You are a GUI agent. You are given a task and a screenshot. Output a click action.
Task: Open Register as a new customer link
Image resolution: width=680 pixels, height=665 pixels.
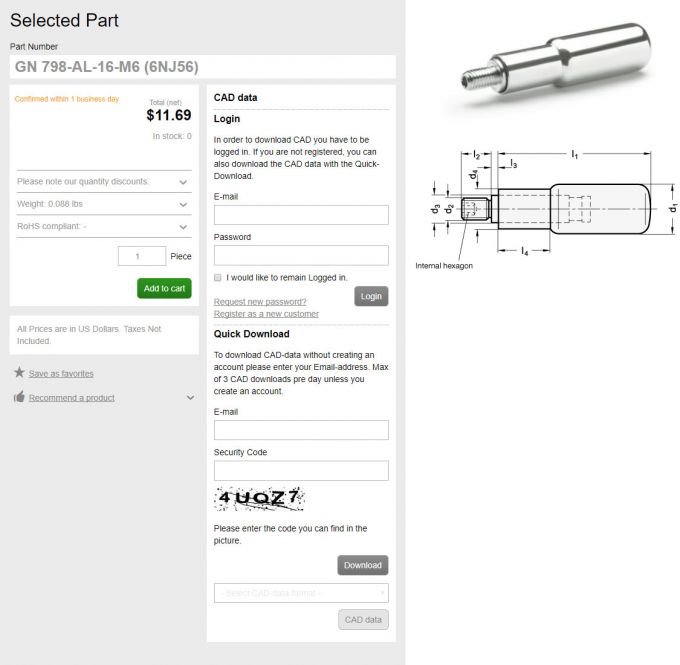(x=266, y=314)
